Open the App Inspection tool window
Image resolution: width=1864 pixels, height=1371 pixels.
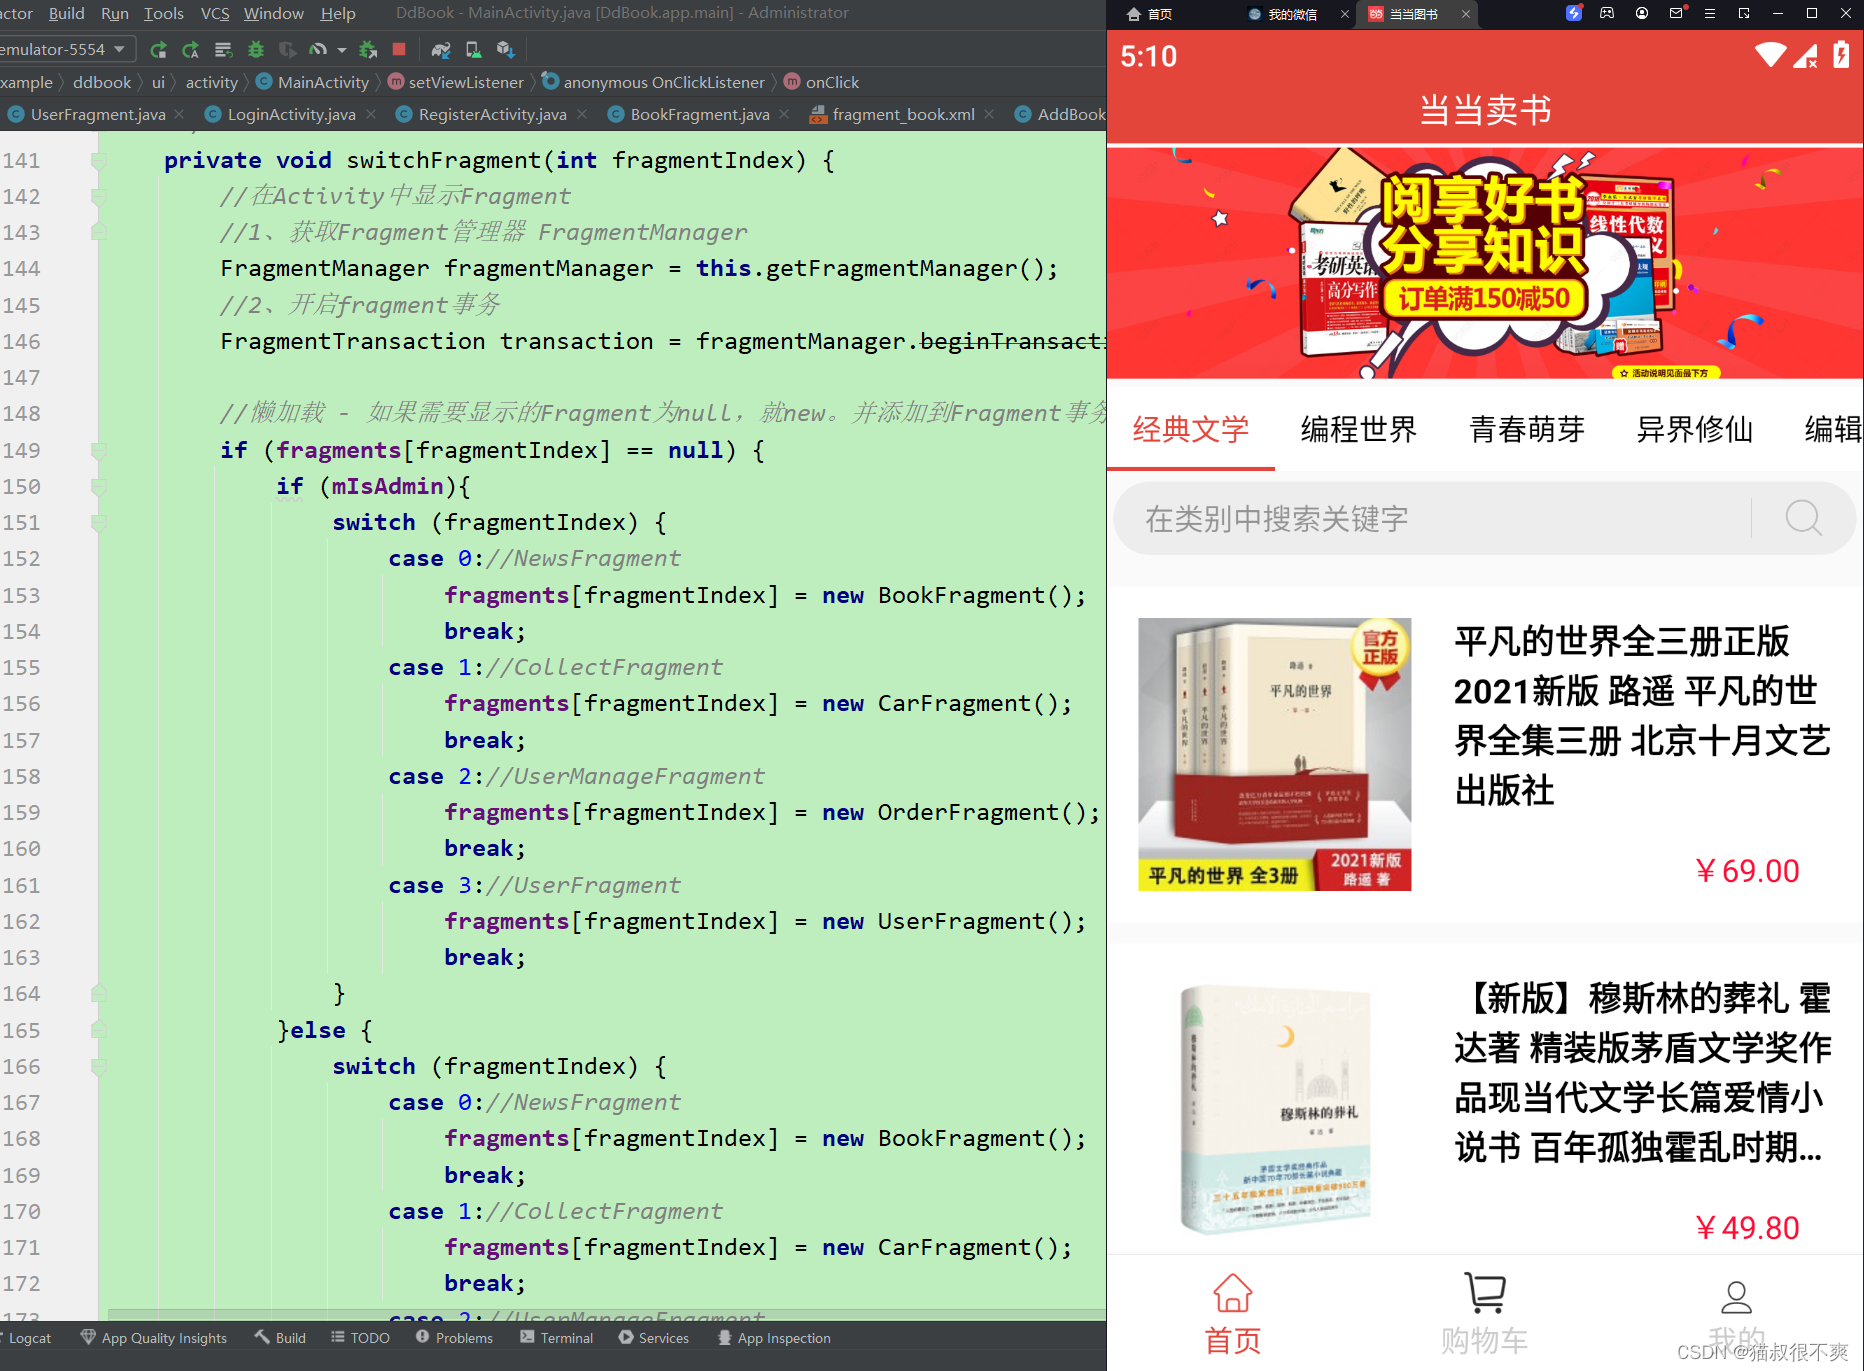click(774, 1338)
